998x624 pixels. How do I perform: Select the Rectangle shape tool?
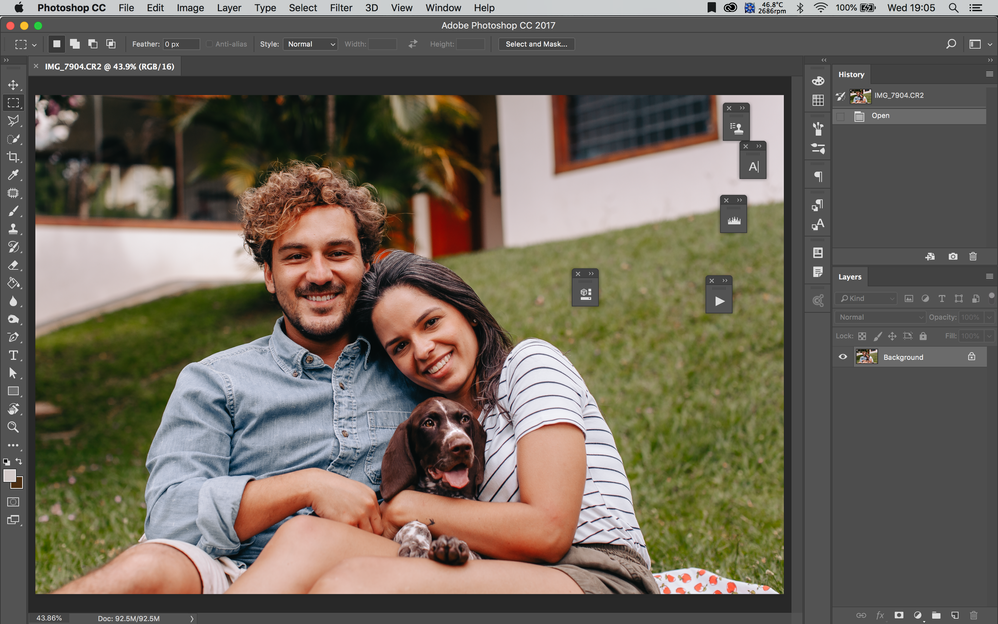[13, 391]
